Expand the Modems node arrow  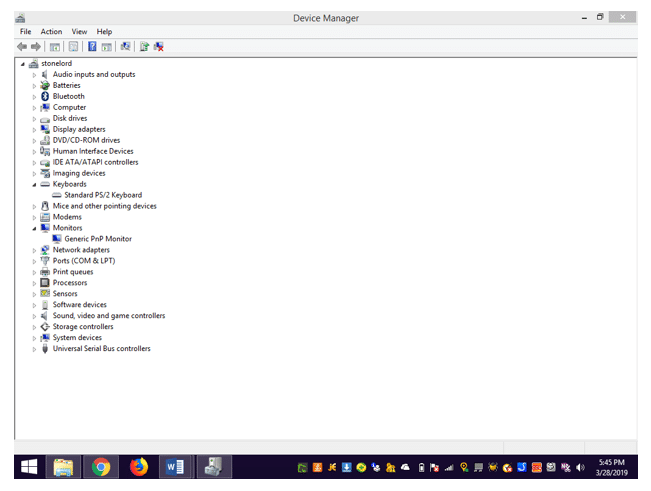34,218
